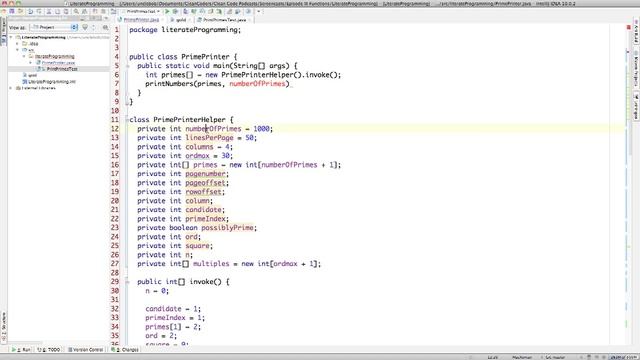Click the green Run button in toolbar
Screen dimensions: 640x360
tap(167, 11)
